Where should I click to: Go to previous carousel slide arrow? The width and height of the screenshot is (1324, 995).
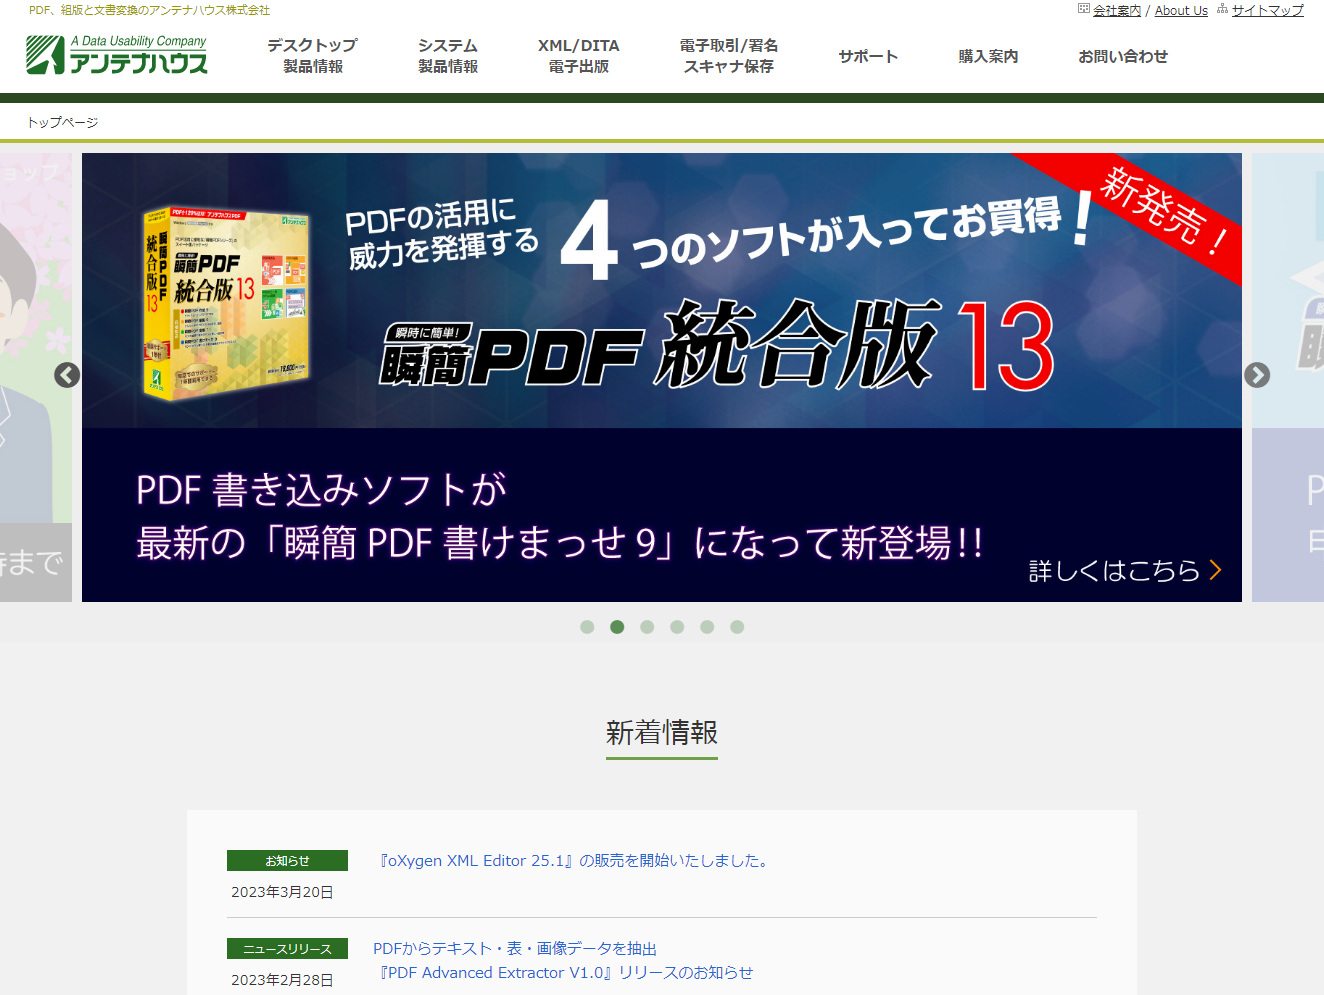67,375
